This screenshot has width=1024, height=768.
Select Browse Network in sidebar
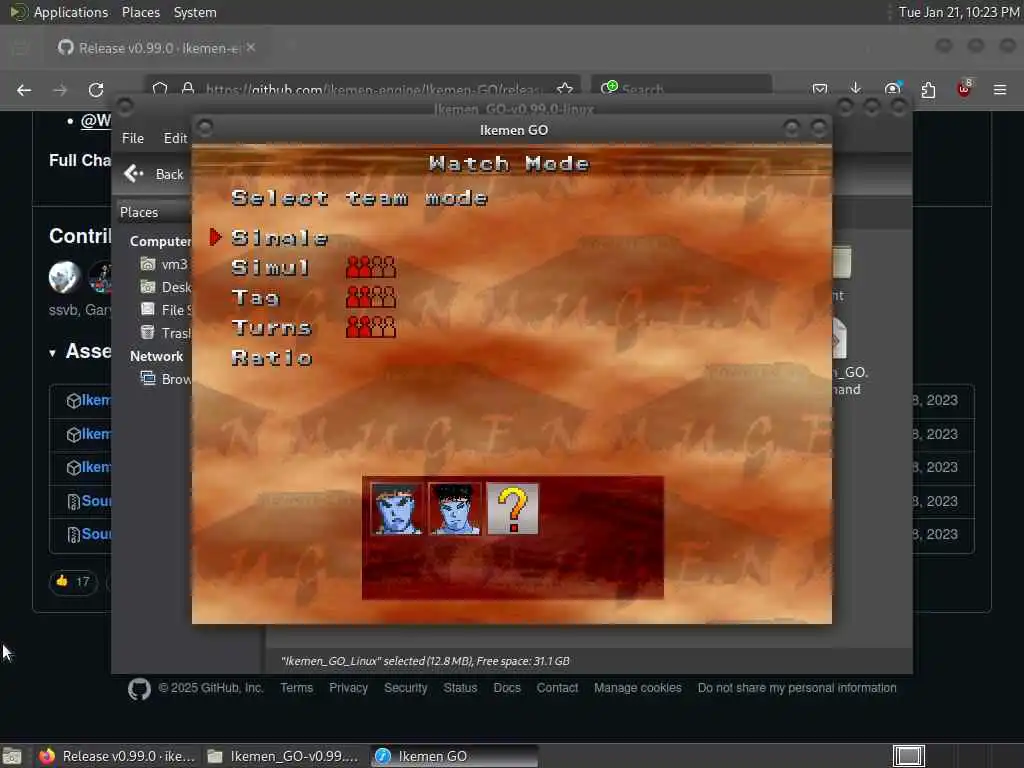[x=165, y=379]
